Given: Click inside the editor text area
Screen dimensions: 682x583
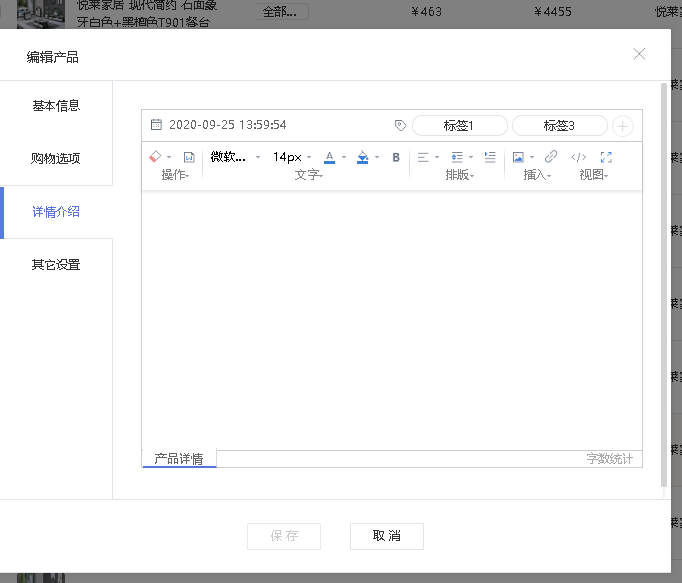Looking at the screenshot, I should coord(391,320).
